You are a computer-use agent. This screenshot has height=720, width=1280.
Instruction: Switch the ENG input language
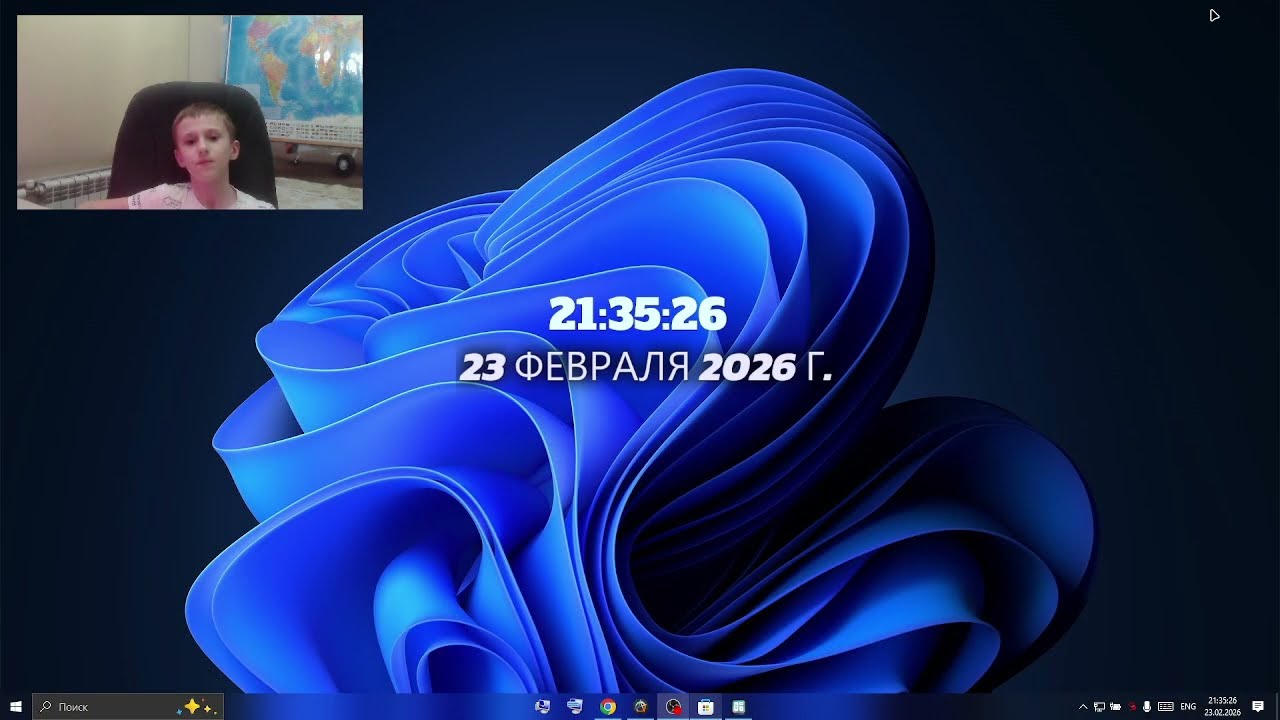1188,707
